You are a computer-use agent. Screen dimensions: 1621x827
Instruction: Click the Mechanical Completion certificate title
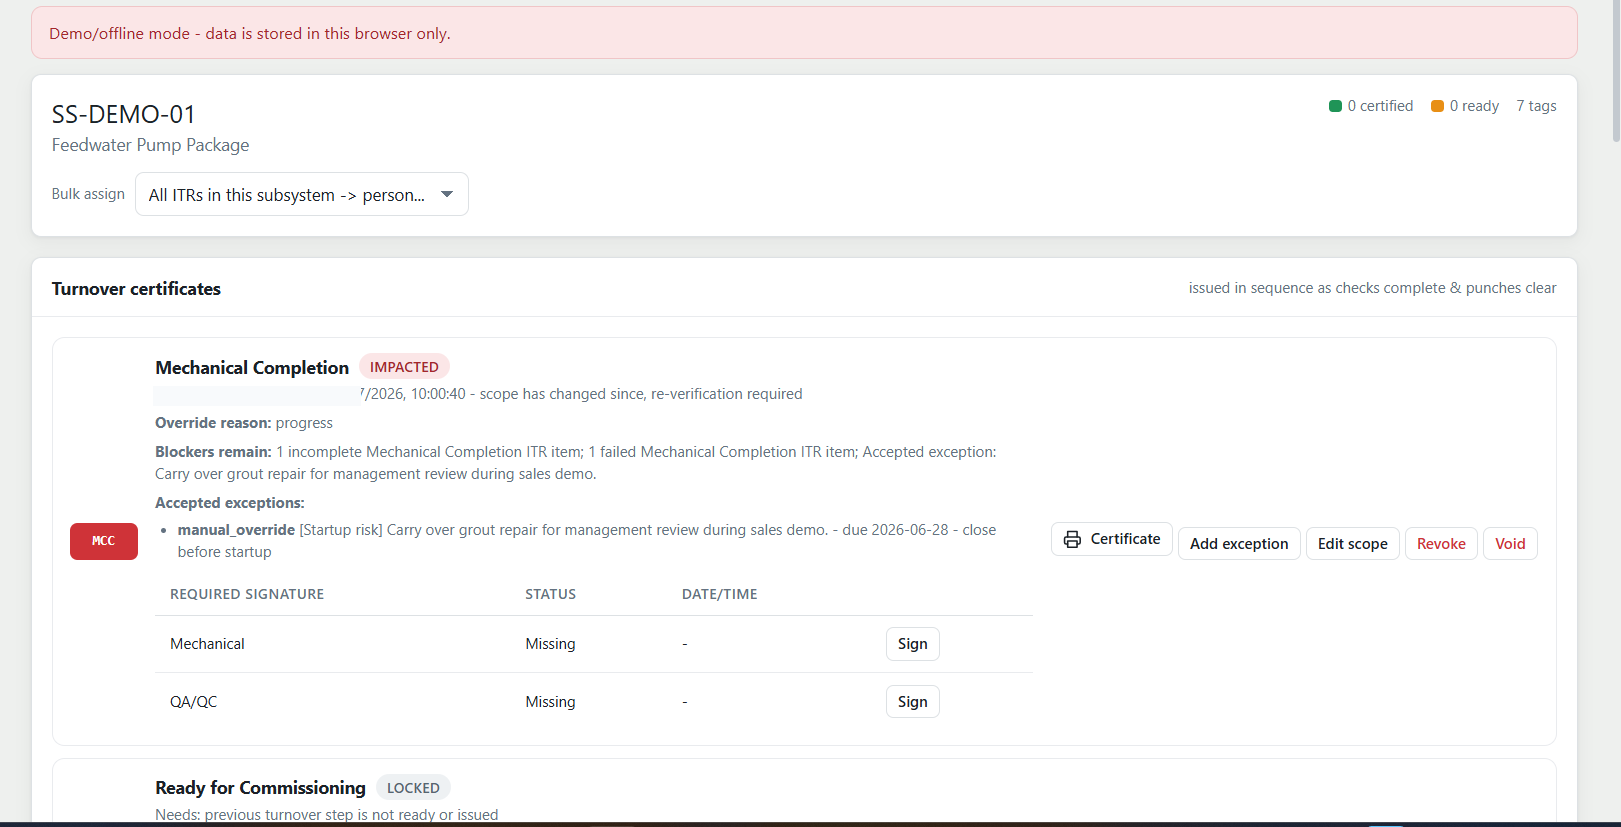tap(252, 368)
